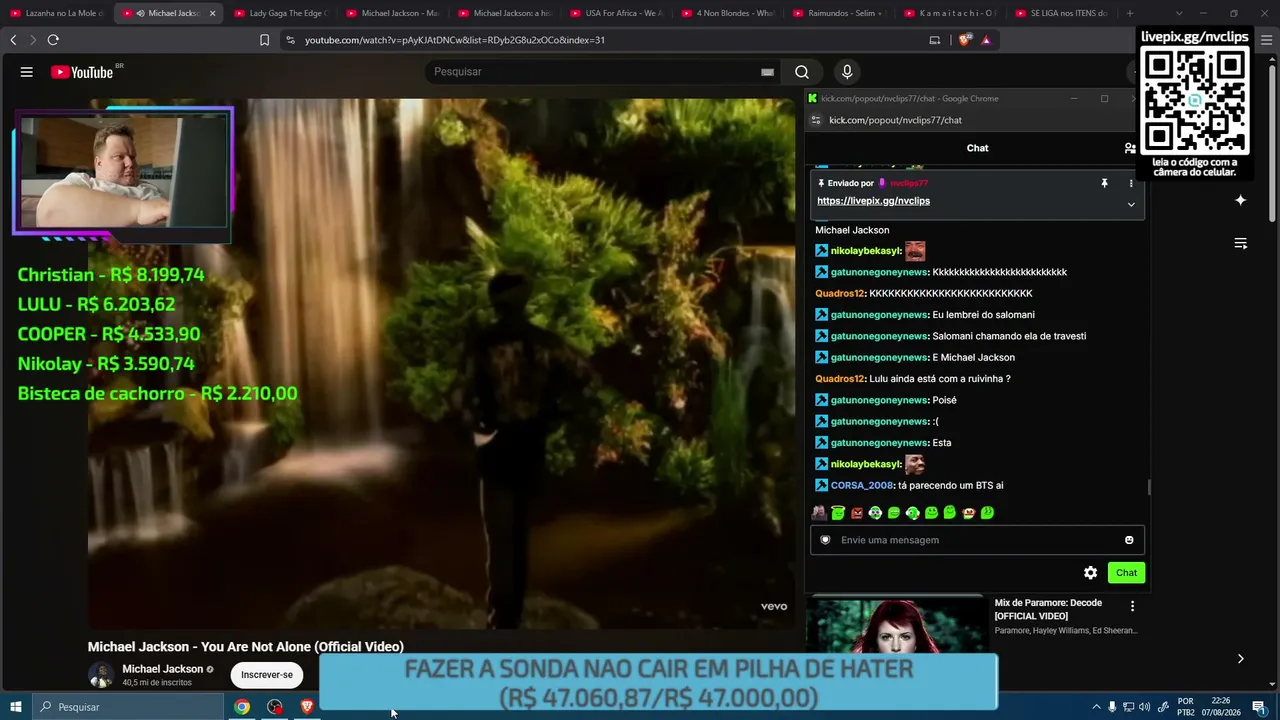This screenshot has width=1280, height=720.
Task: Click the Windows taskbar Pesquisar search box
Action: [x=128, y=707]
